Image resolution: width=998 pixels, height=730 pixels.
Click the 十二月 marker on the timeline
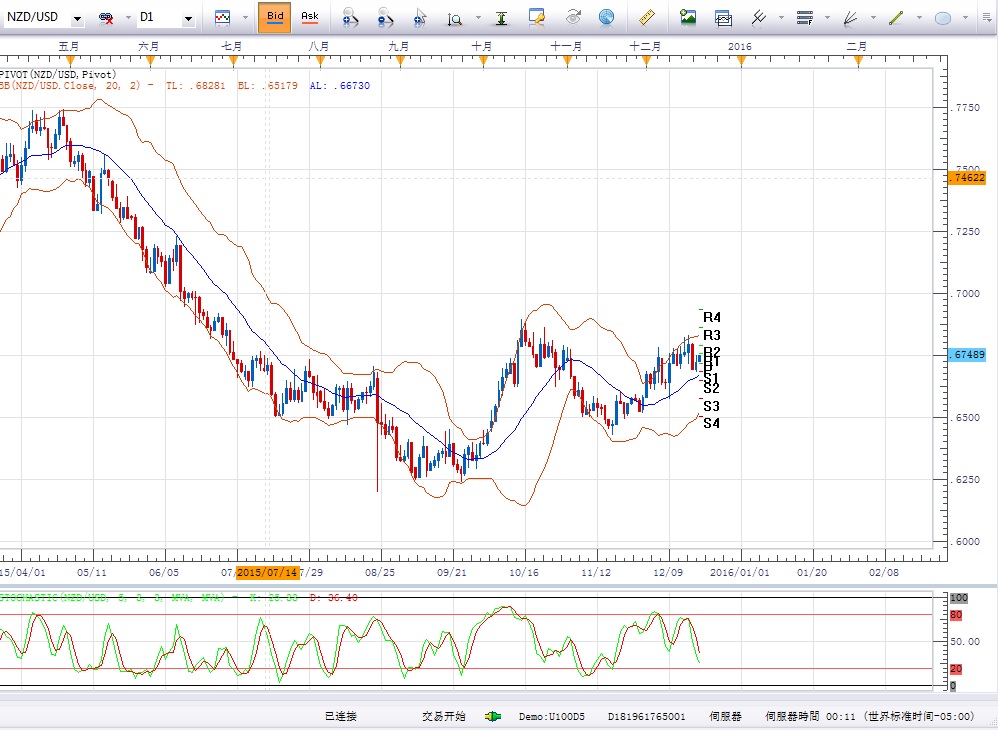coord(645,47)
